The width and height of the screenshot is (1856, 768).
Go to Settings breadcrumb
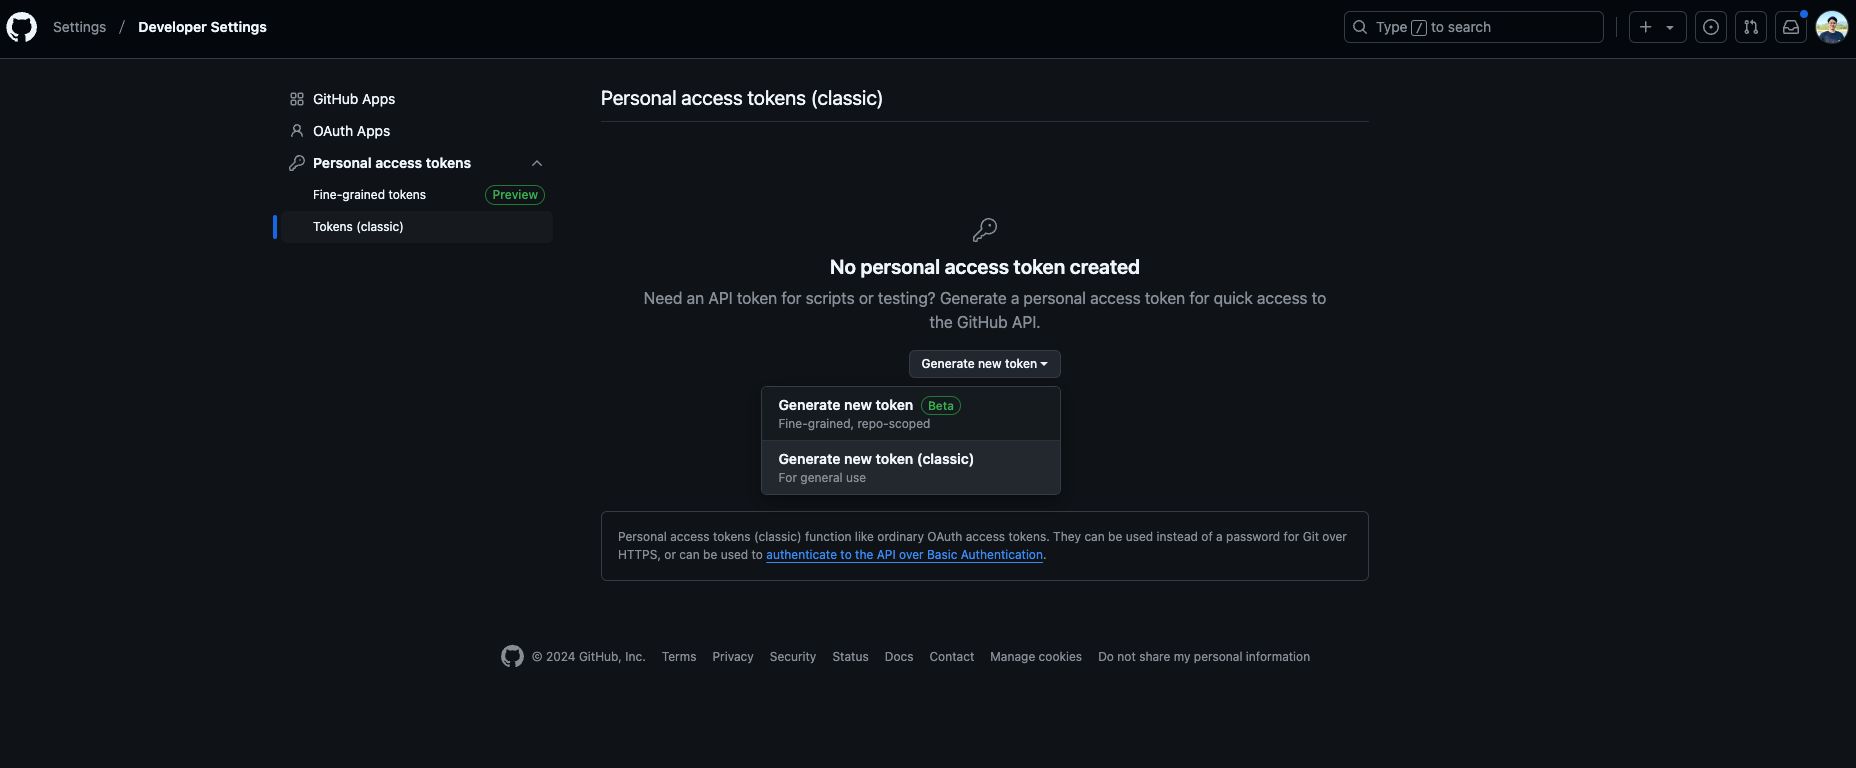tap(79, 27)
